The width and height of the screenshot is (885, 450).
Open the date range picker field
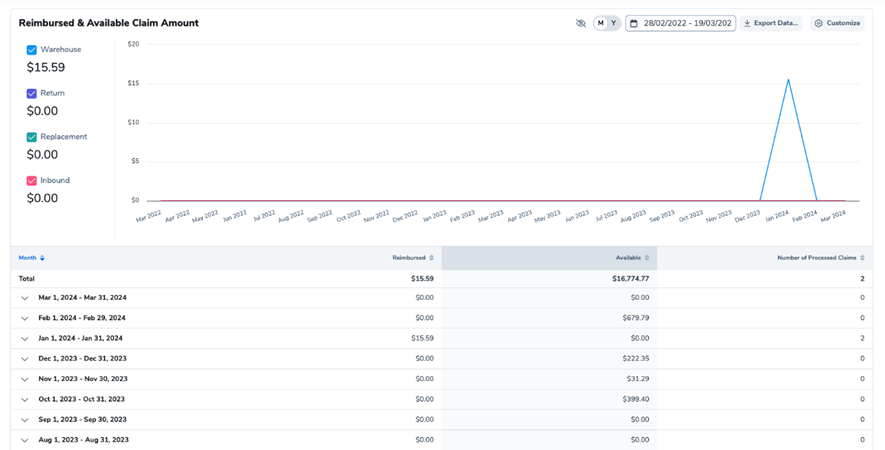(681, 23)
